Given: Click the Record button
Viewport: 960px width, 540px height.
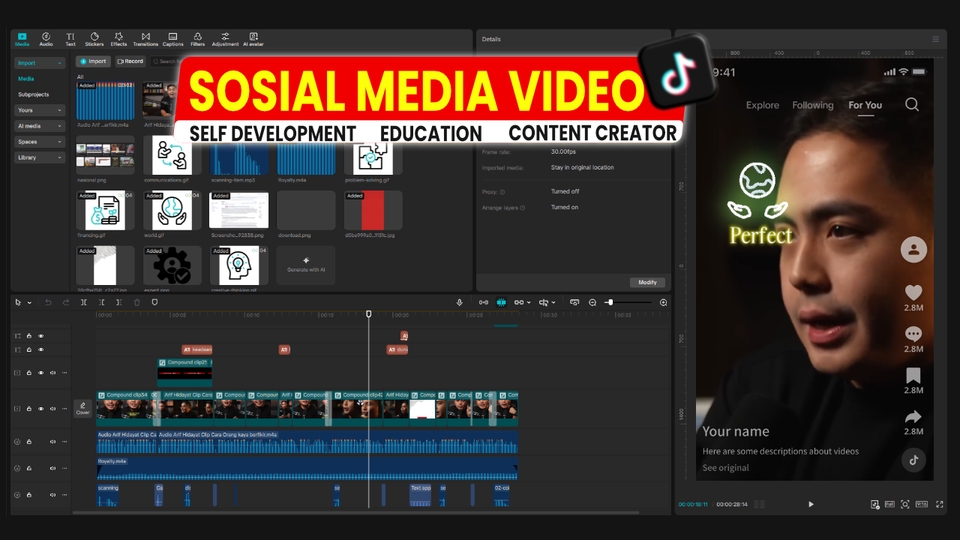Looking at the screenshot, I should (130, 61).
